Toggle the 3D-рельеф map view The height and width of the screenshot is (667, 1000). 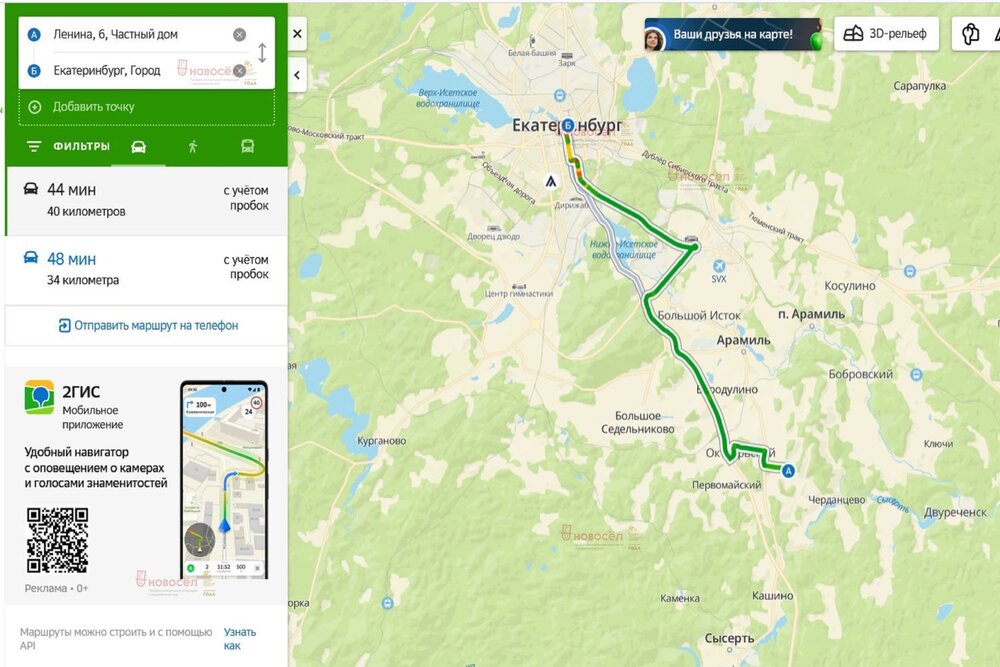(886, 34)
